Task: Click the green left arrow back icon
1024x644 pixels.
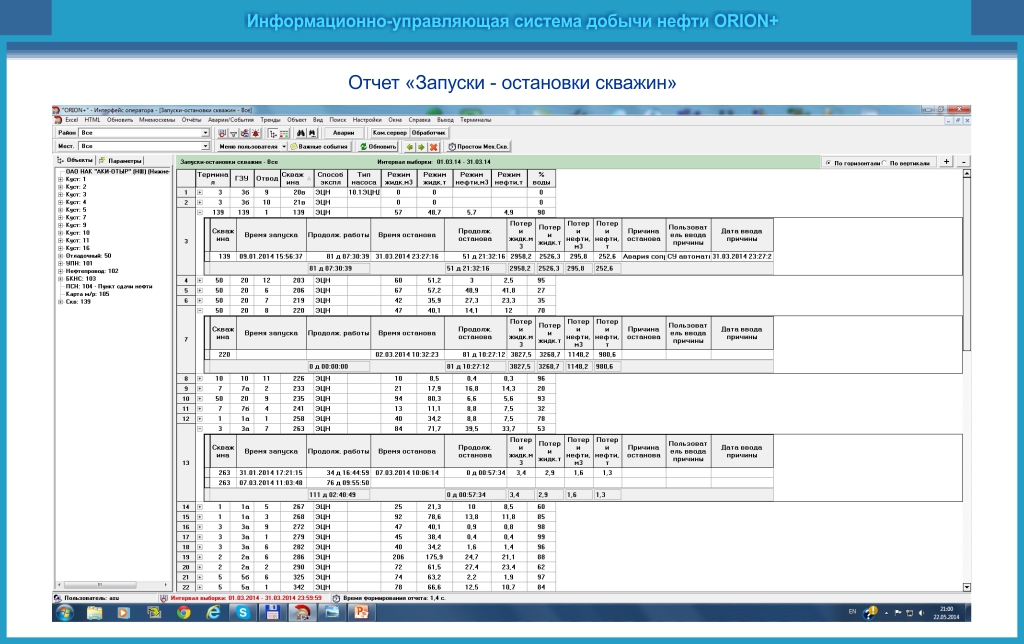Action: tap(409, 147)
